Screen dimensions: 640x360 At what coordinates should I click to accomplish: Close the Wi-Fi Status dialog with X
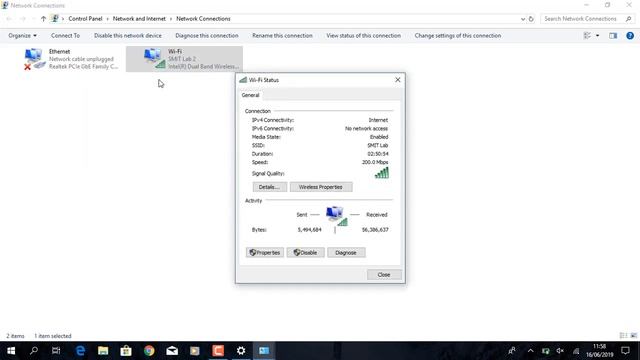coord(398,80)
